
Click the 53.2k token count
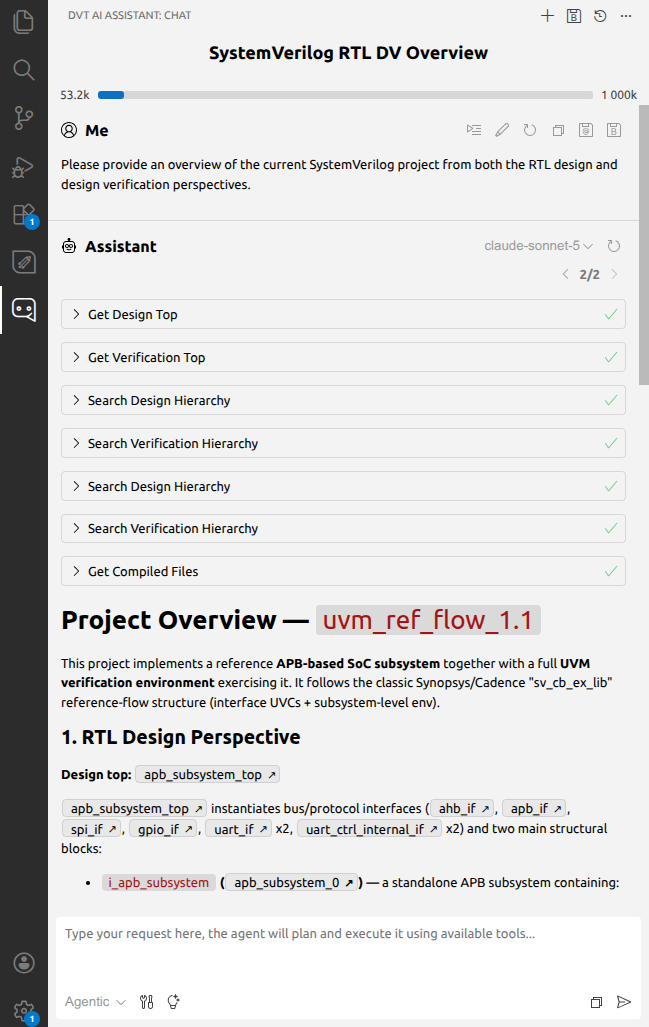[x=75, y=95]
